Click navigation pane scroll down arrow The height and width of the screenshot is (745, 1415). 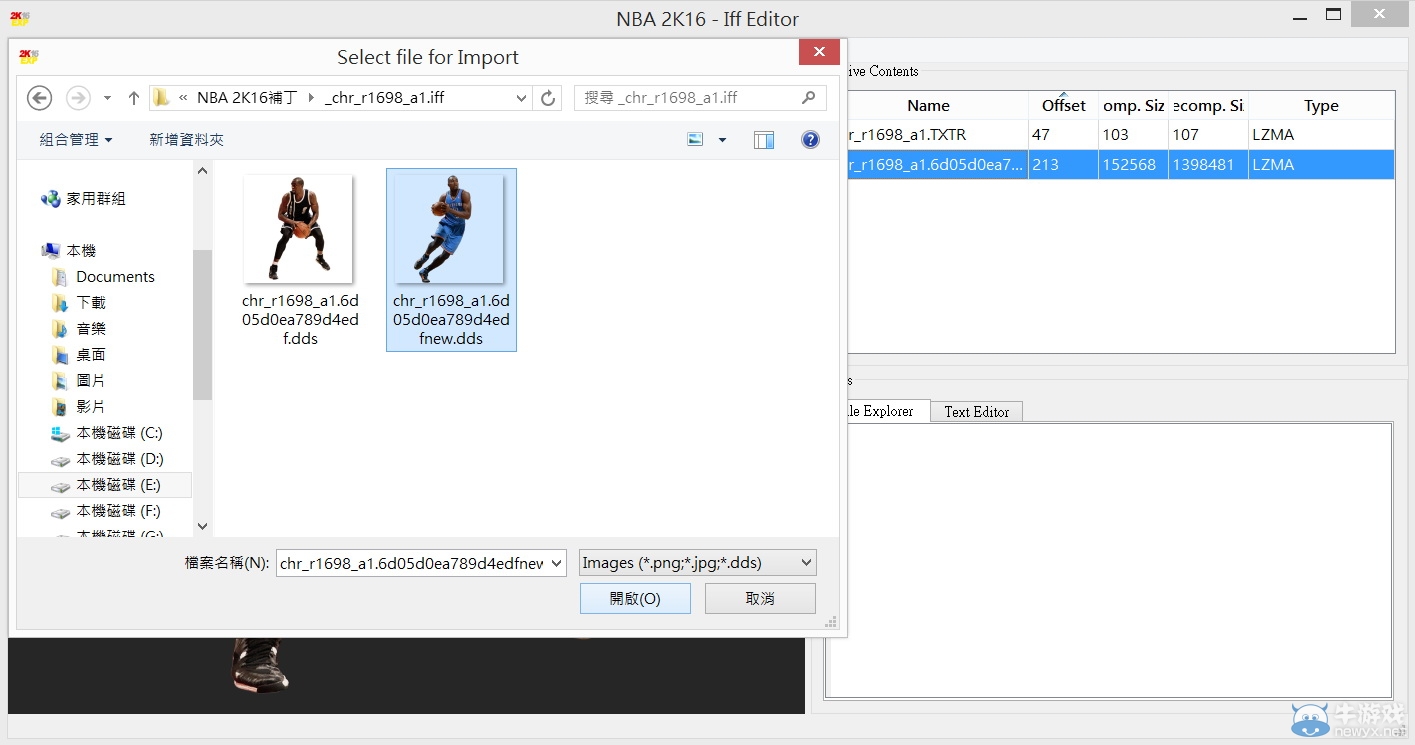click(x=202, y=526)
